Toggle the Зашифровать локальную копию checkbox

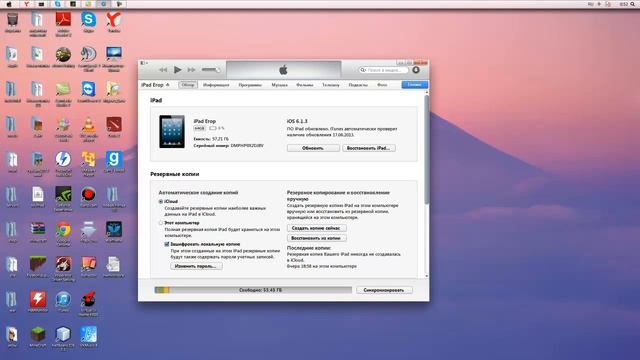click(x=167, y=244)
